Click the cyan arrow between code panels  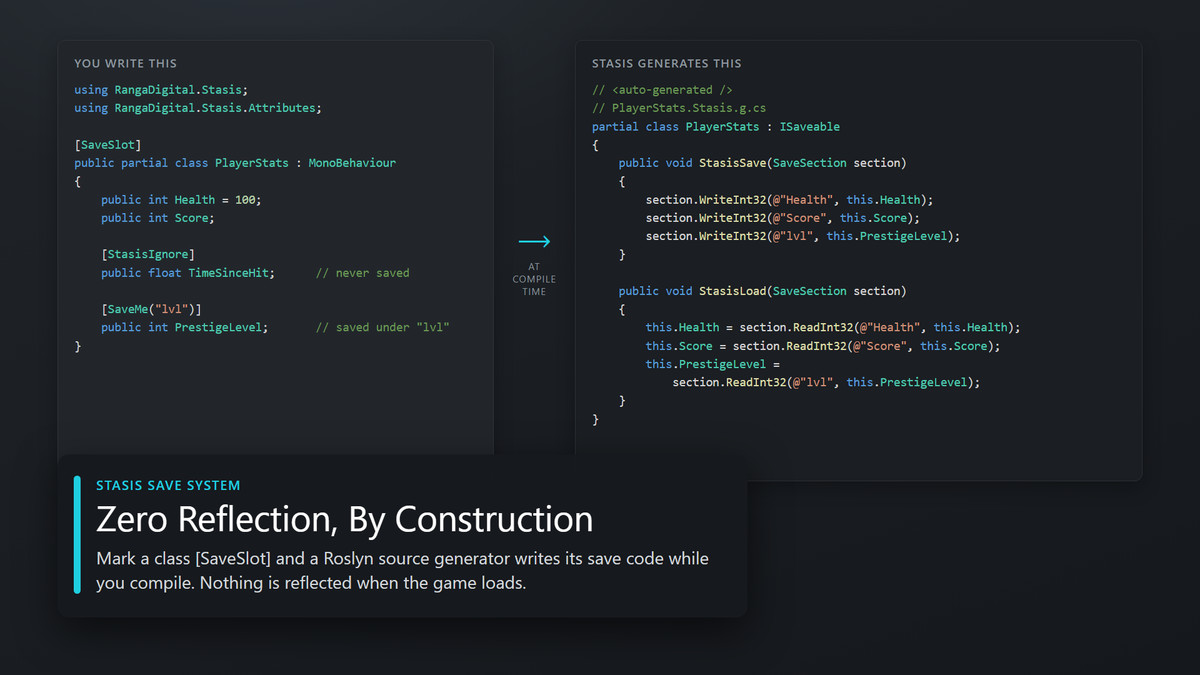534,241
